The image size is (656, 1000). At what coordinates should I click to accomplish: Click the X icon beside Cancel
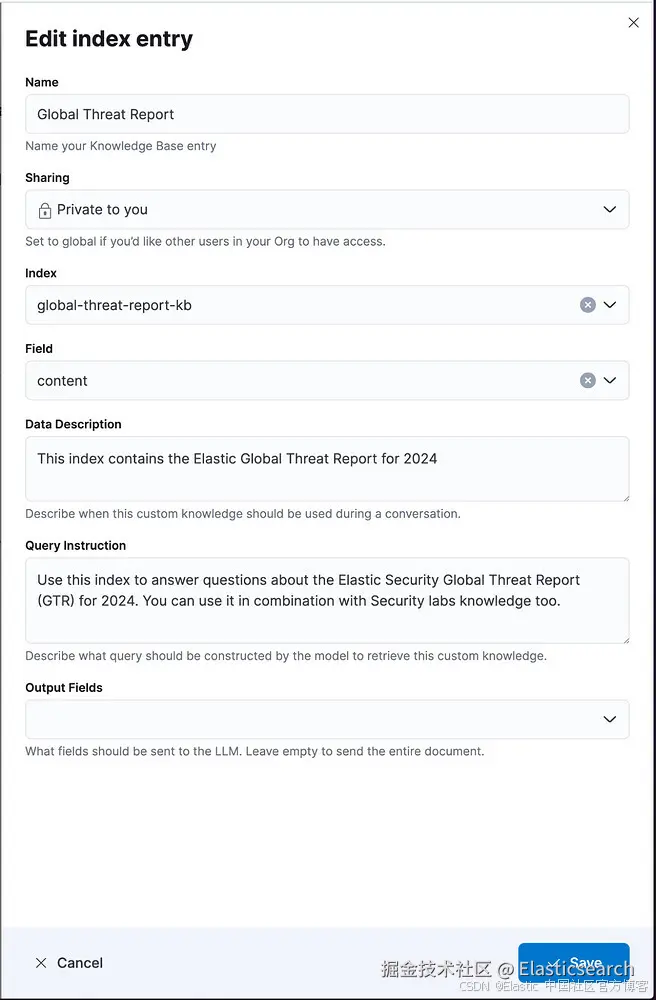click(x=41, y=963)
